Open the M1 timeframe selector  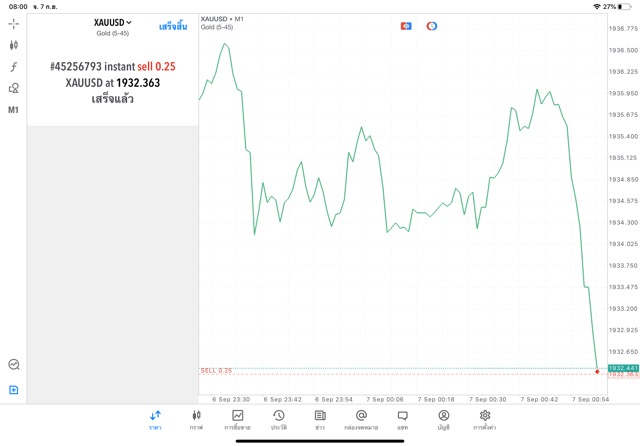pos(14,110)
